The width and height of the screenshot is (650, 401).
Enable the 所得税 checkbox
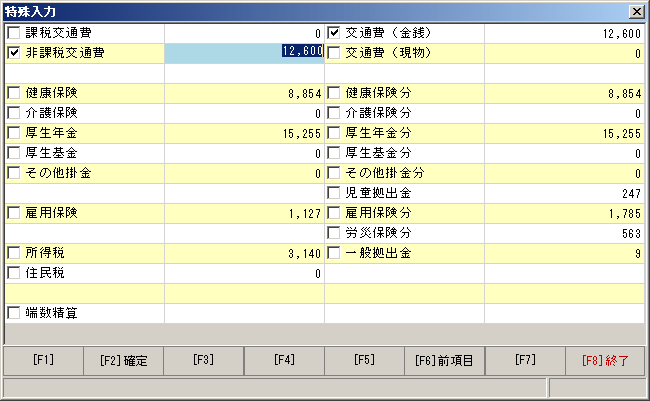point(14,253)
